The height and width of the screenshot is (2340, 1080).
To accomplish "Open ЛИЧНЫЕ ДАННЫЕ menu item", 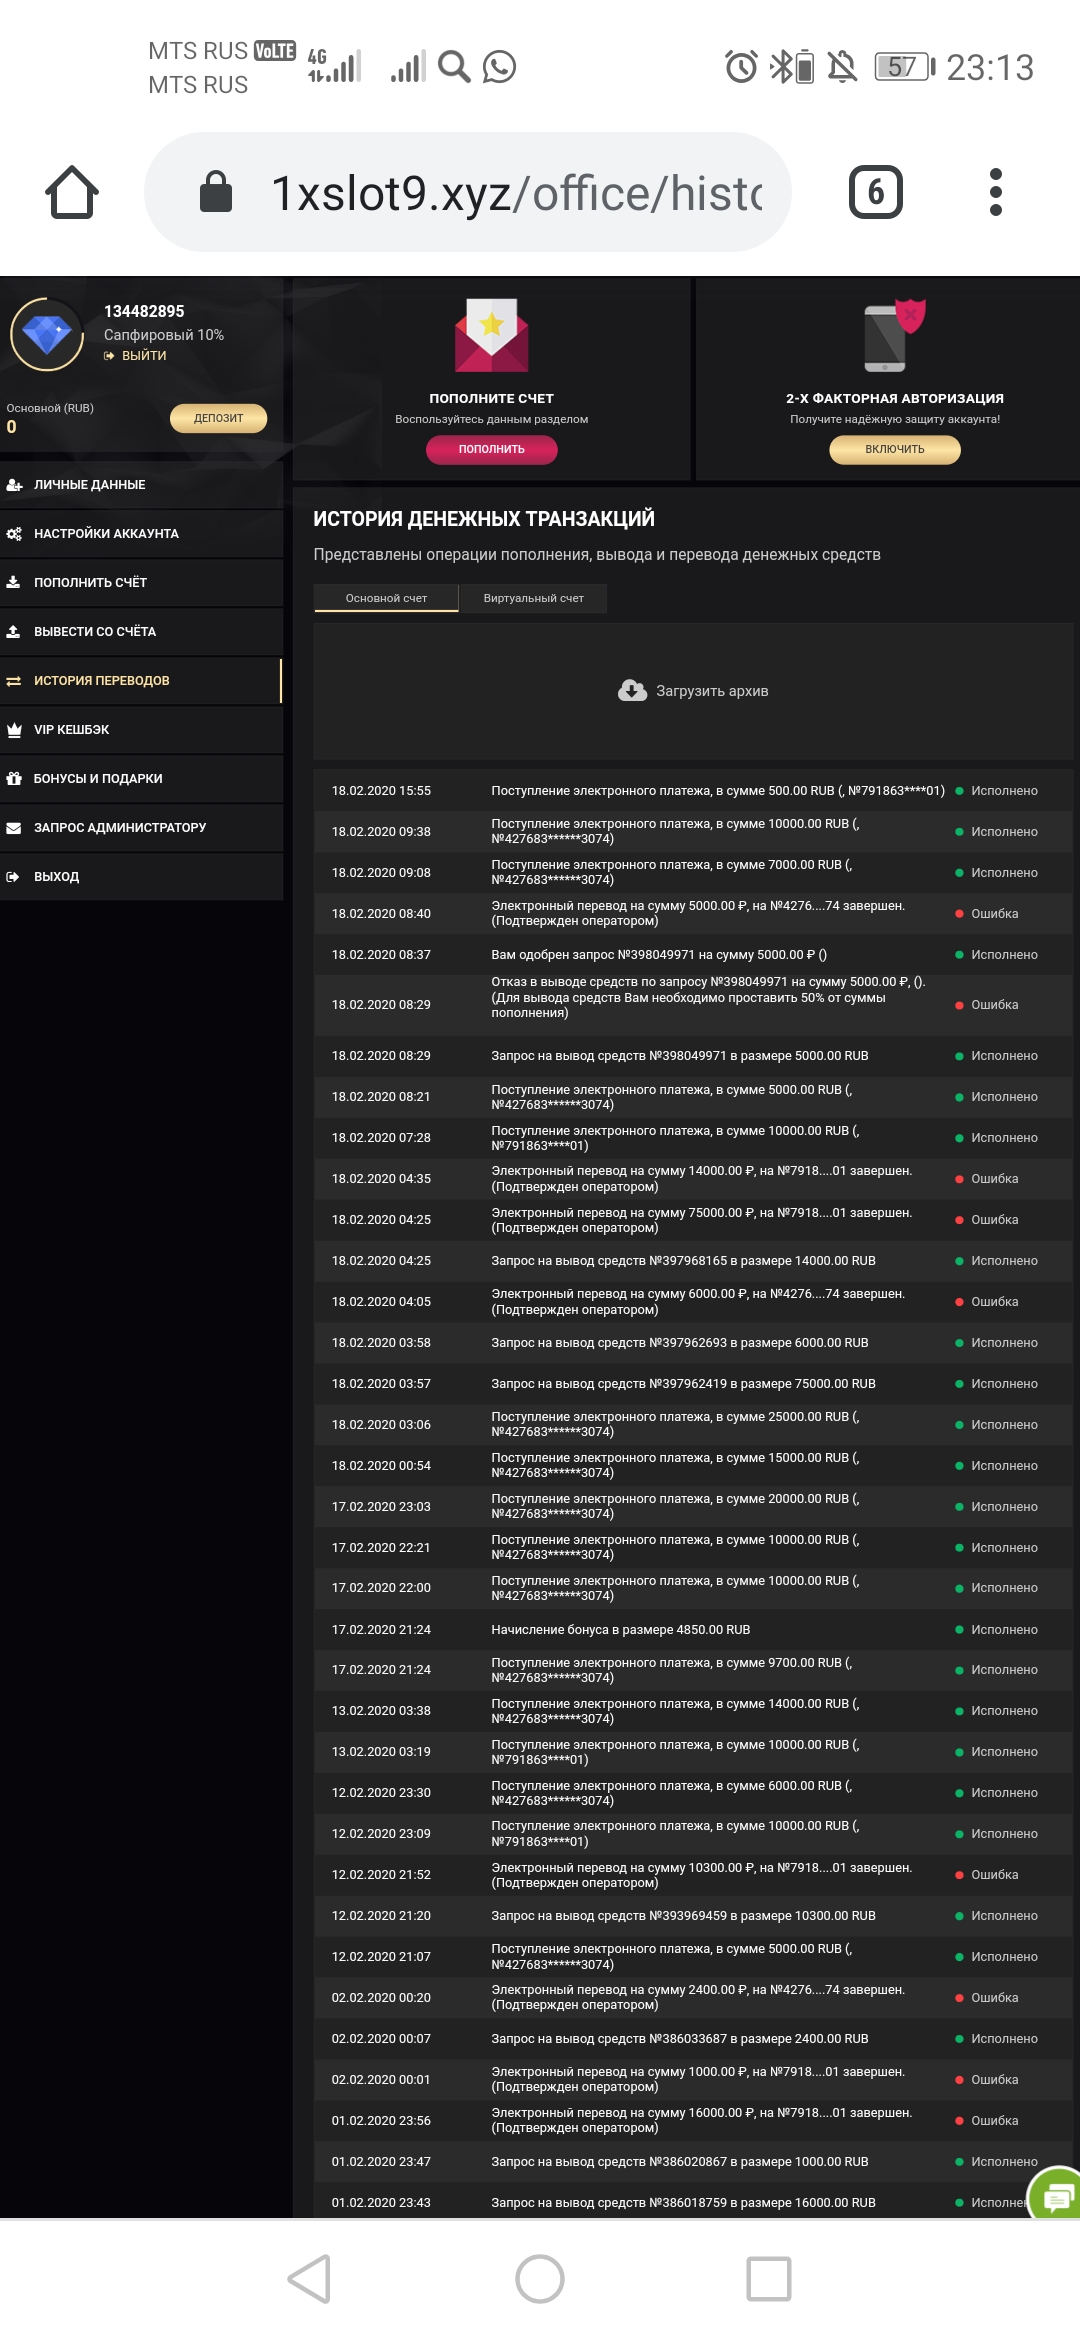I will click(141, 484).
